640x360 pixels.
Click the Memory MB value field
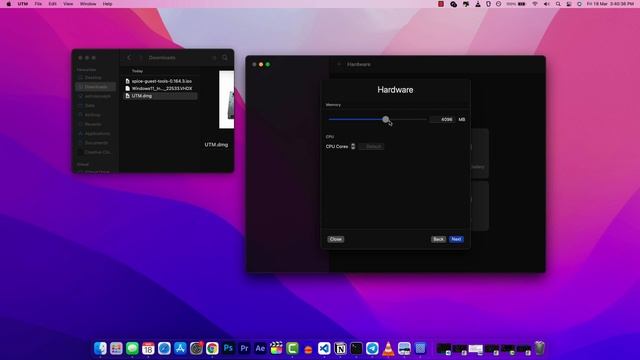442,119
